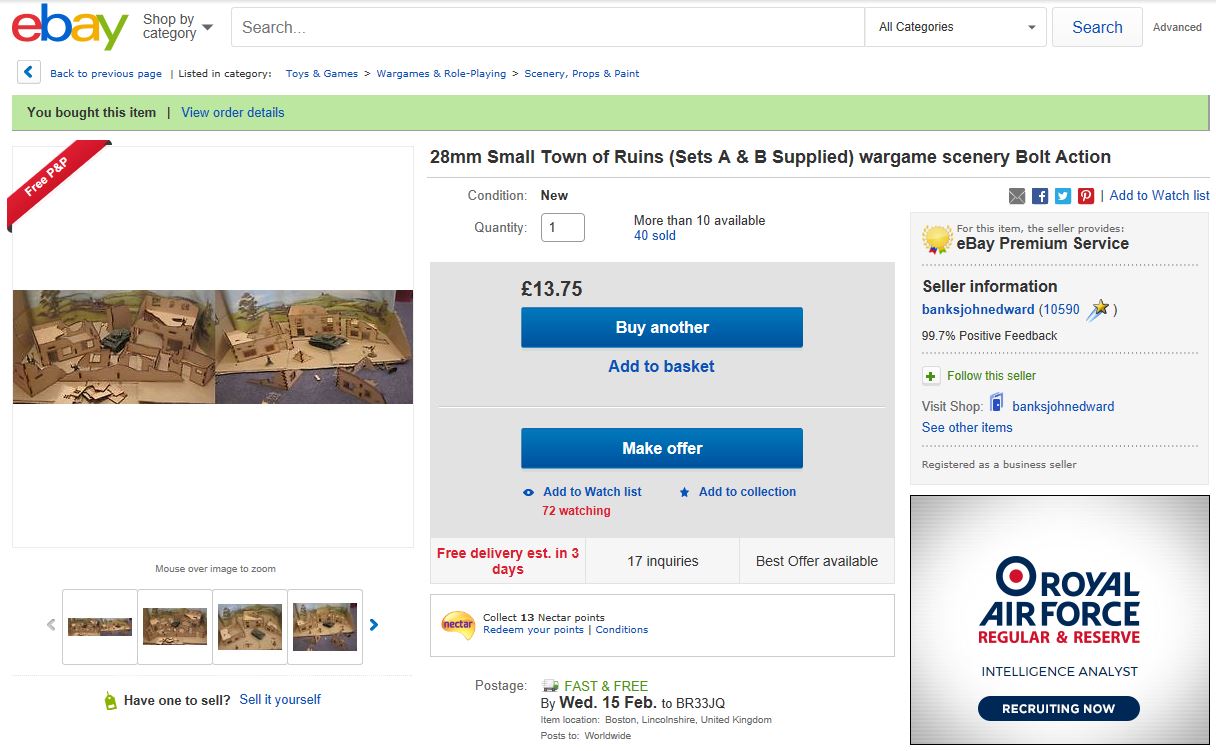Share listing on Pinterest
Screen dimensions: 1216x751
pos(1086,196)
